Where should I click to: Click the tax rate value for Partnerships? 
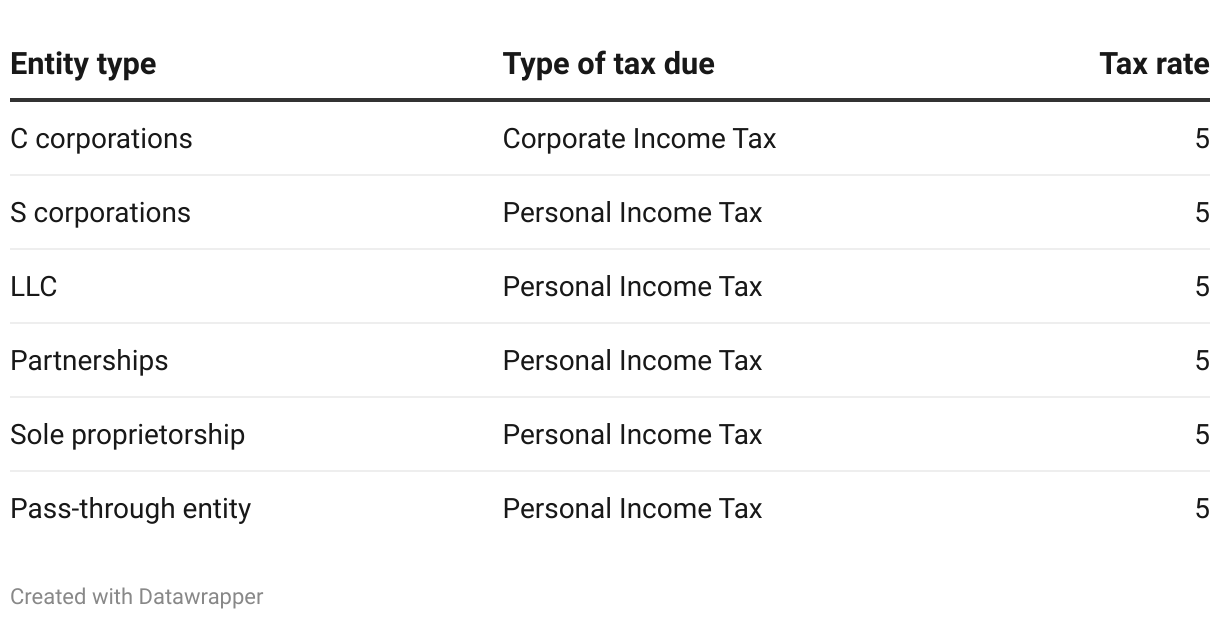tap(1202, 360)
